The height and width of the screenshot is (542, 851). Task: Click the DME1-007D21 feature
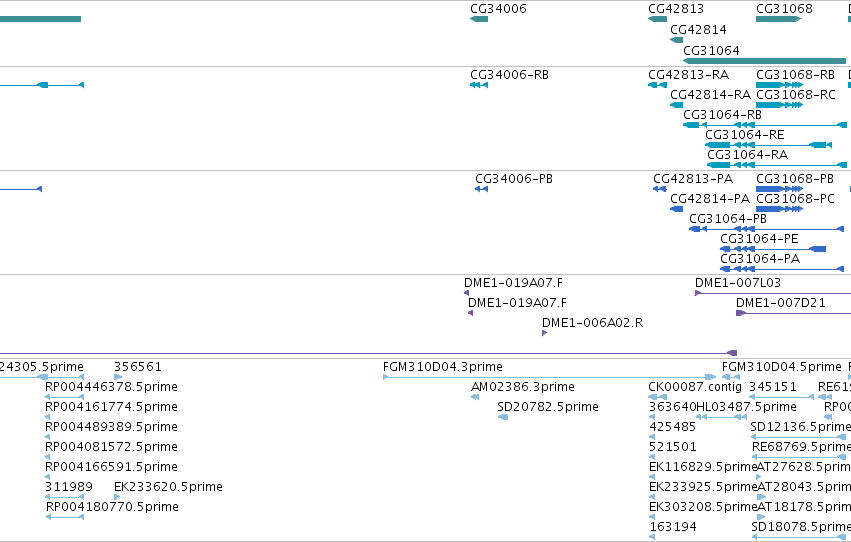[x=793, y=313]
